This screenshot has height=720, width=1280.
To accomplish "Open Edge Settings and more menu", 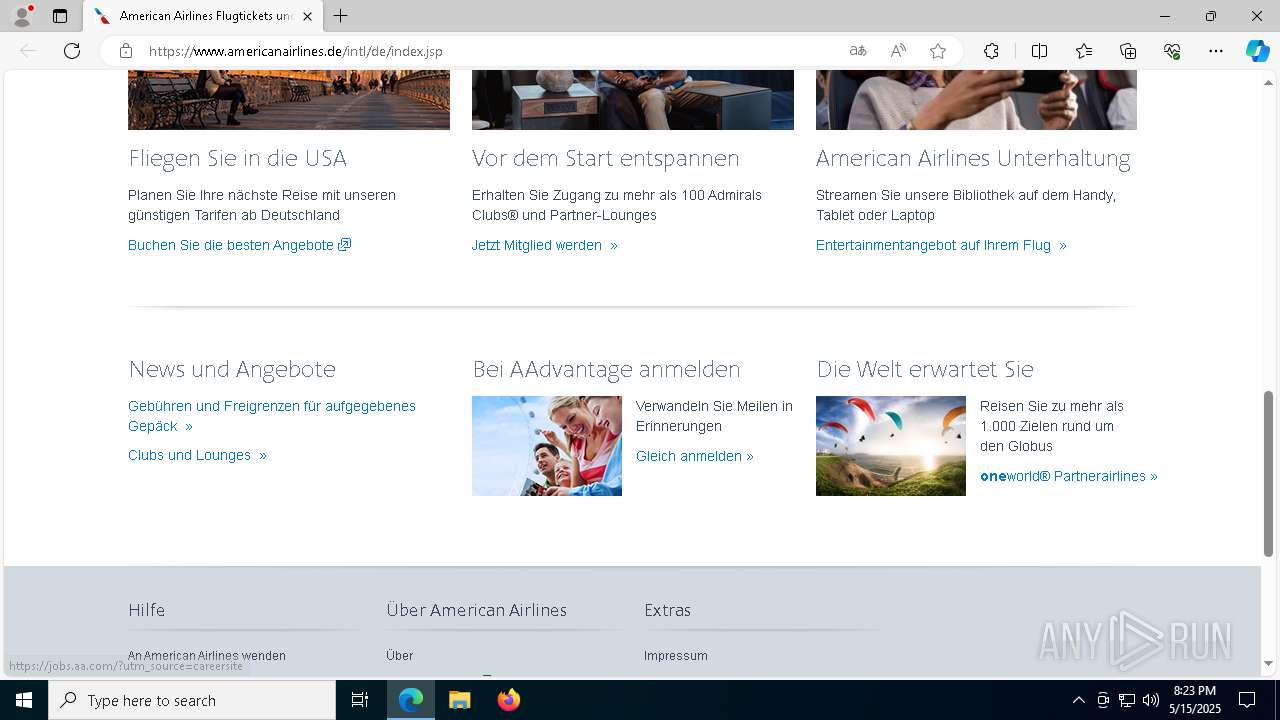I will coord(1216,51).
